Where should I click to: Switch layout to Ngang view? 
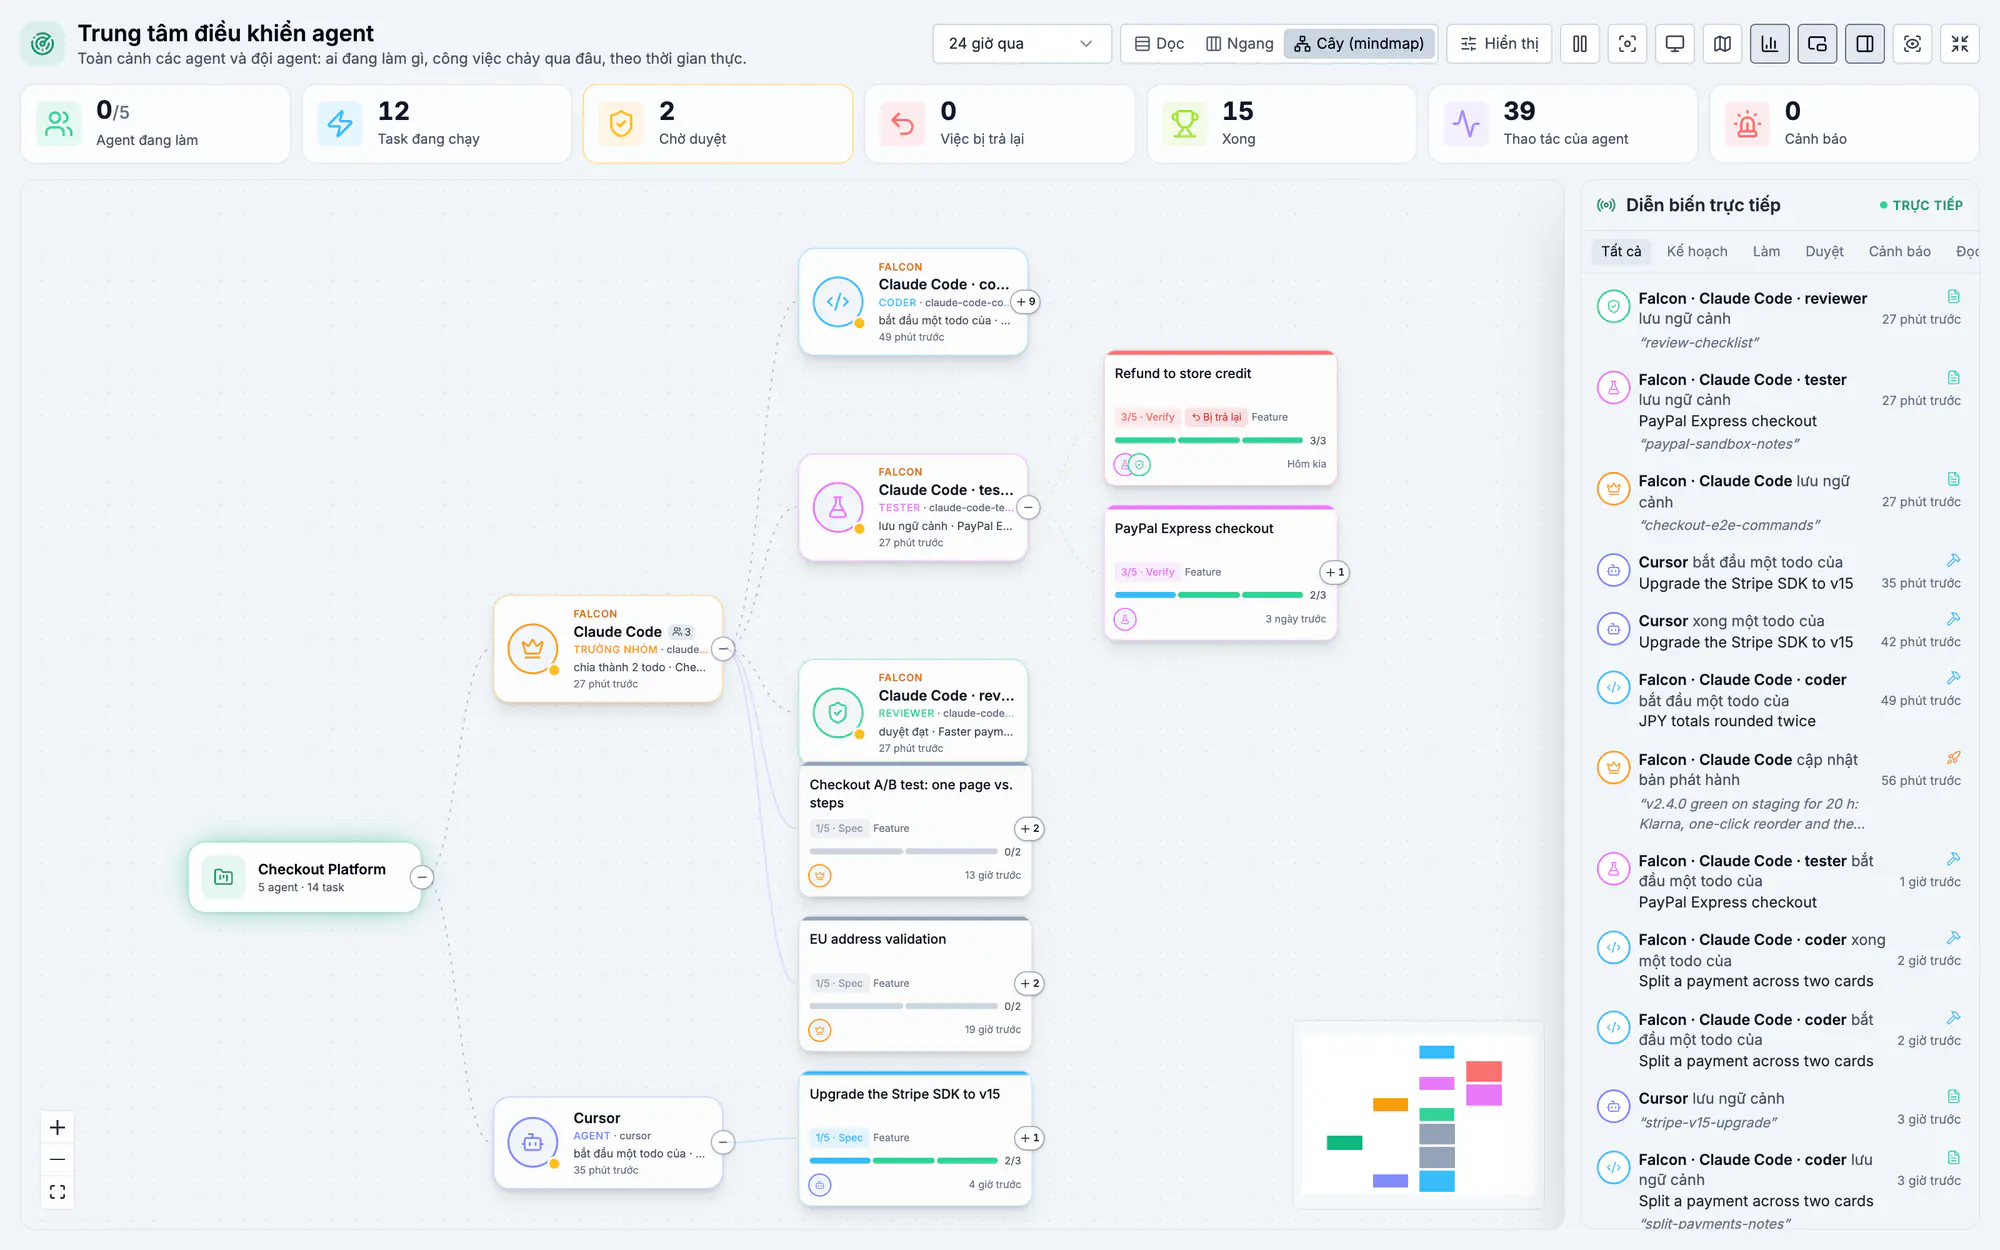pyautogui.click(x=1240, y=44)
